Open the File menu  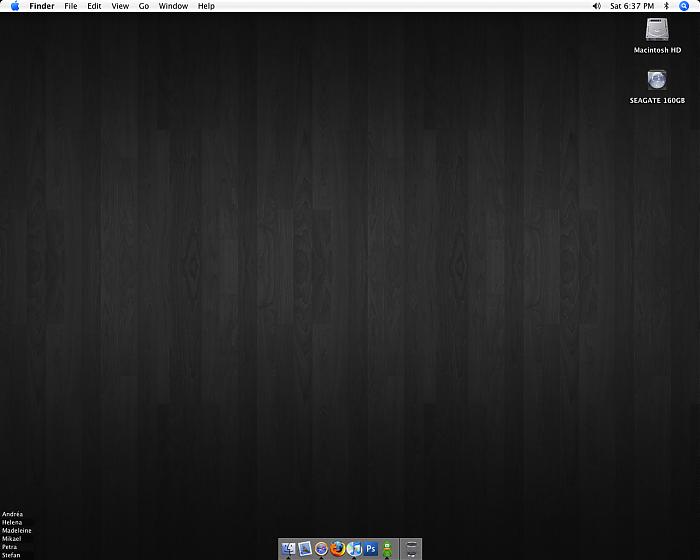pos(70,6)
